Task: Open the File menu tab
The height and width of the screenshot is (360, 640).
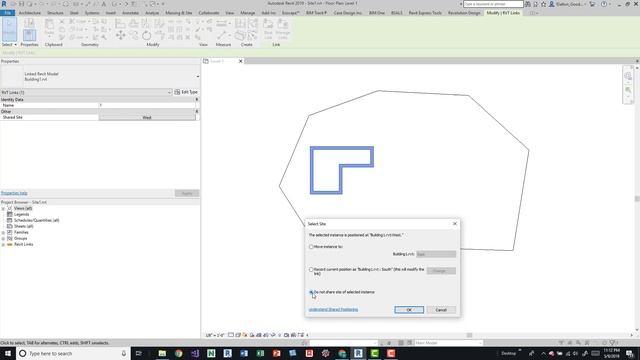Action: click(7, 13)
